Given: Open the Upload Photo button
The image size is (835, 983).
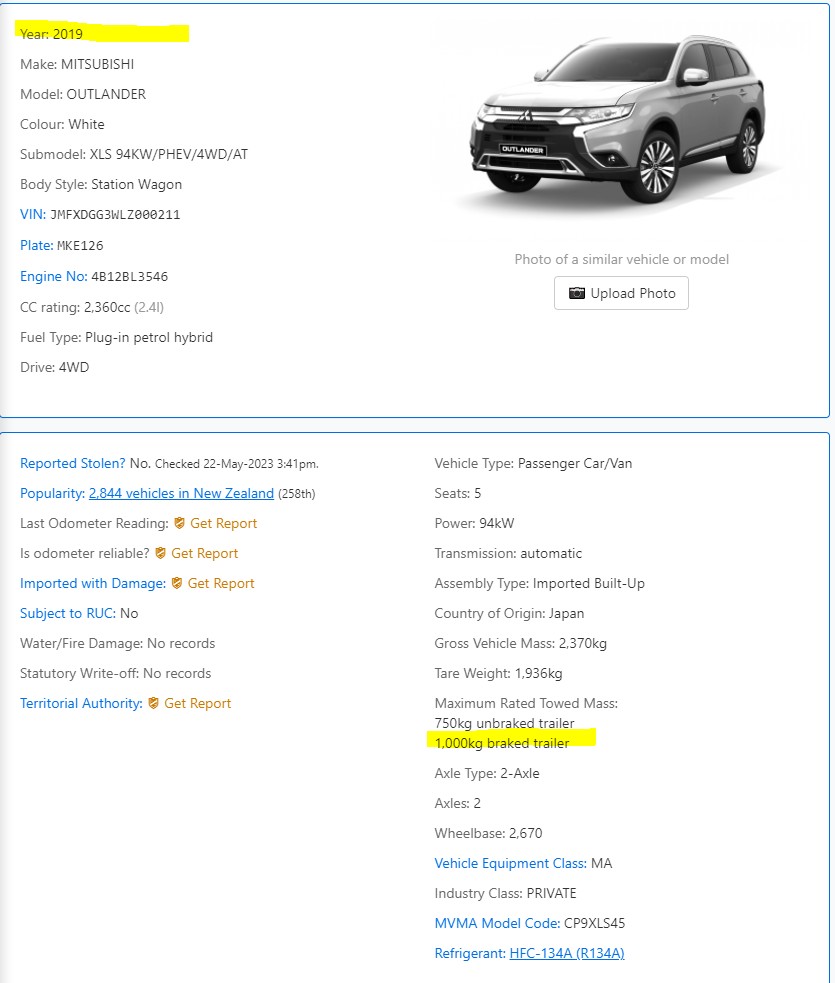Looking at the screenshot, I should (621, 293).
